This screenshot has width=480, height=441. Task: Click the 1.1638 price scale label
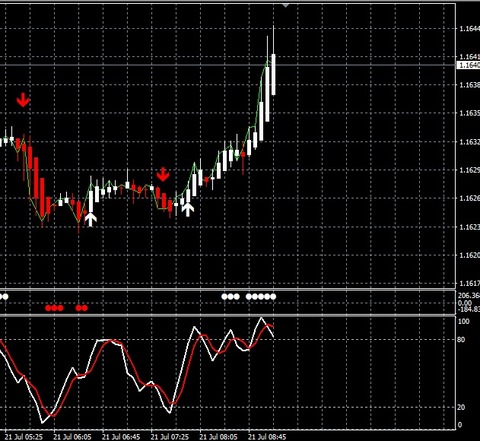click(x=470, y=85)
